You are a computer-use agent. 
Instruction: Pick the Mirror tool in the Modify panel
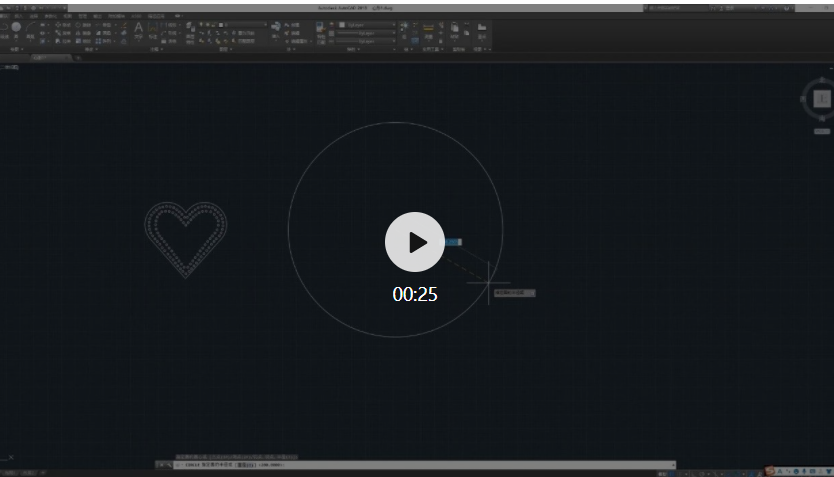pos(83,33)
